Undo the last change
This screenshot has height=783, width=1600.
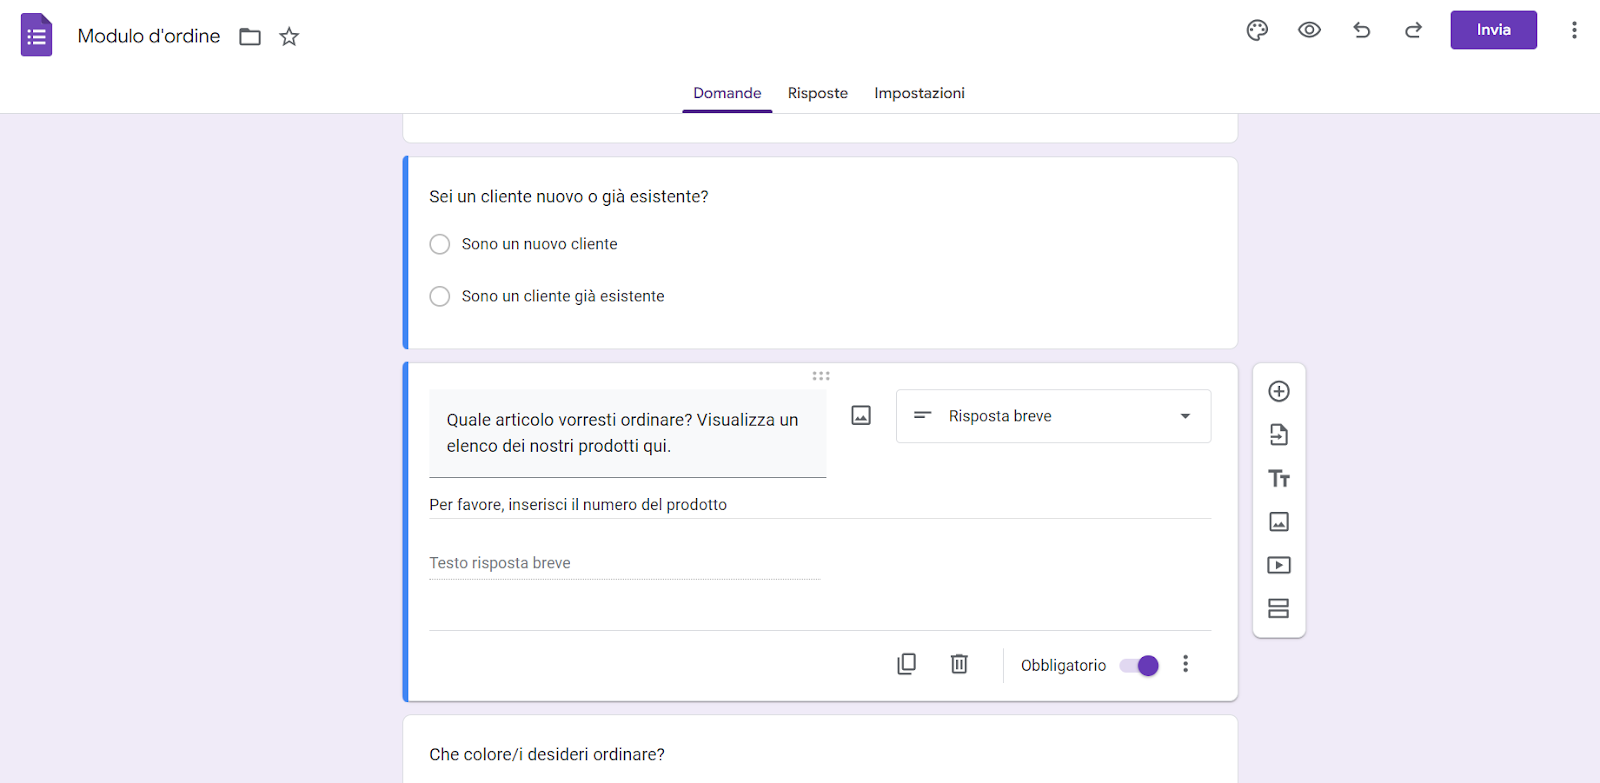1361,30
